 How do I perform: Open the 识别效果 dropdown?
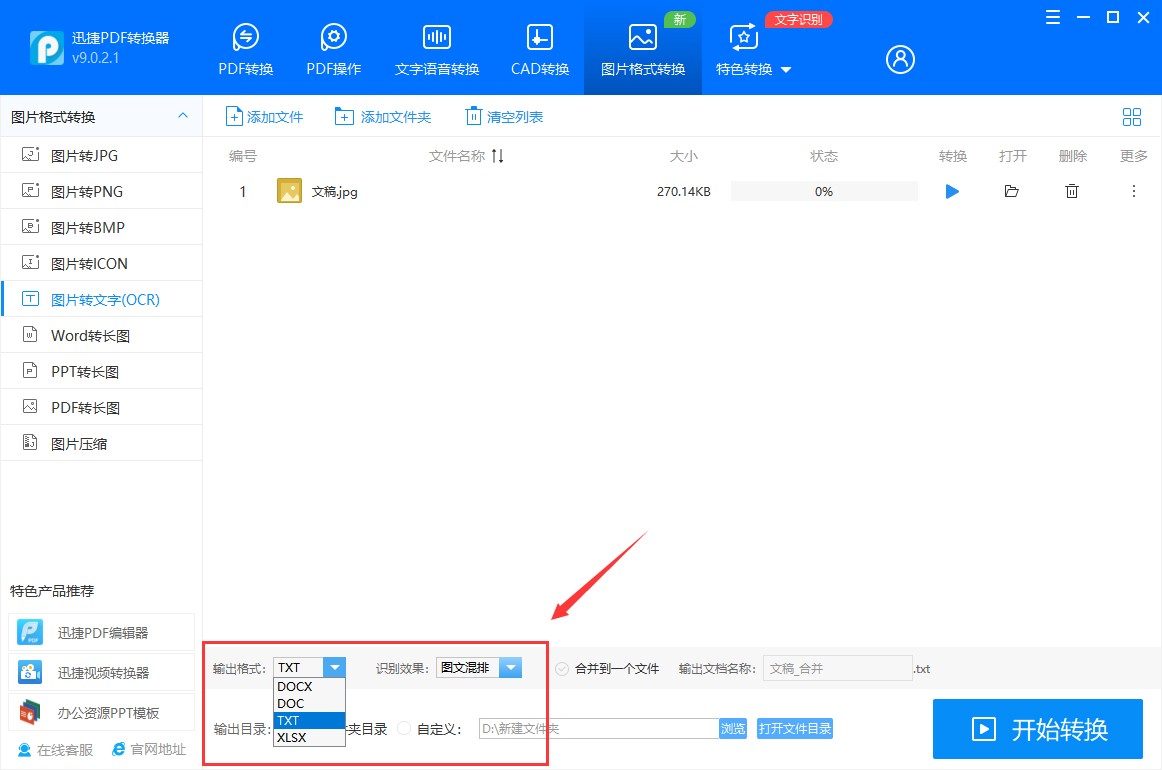[511, 667]
